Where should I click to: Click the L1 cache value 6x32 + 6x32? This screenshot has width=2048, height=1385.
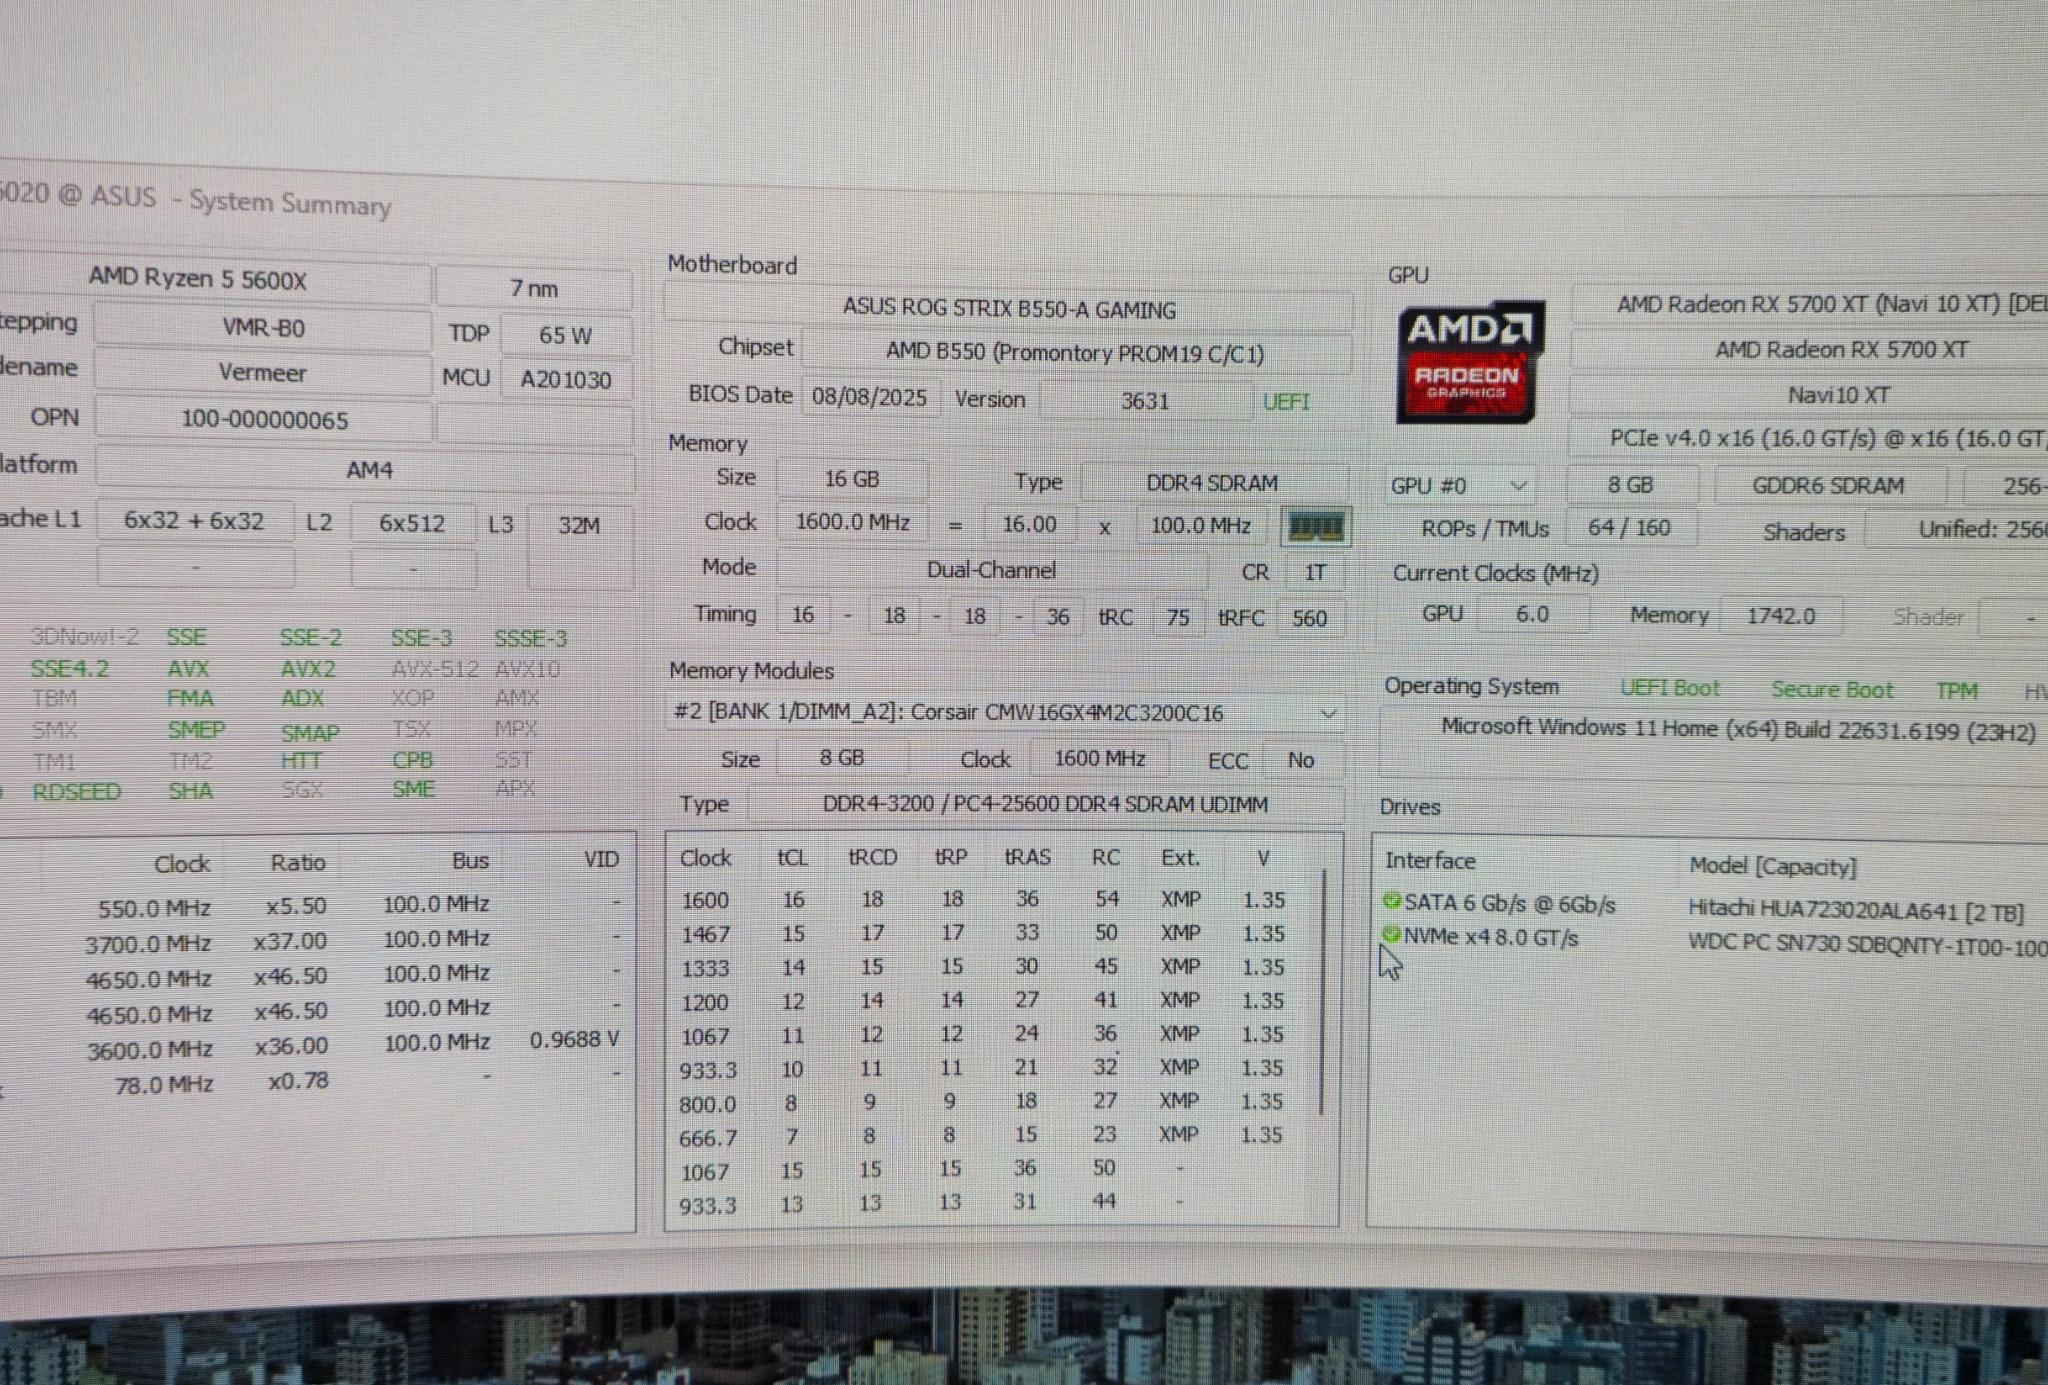click(194, 521)
